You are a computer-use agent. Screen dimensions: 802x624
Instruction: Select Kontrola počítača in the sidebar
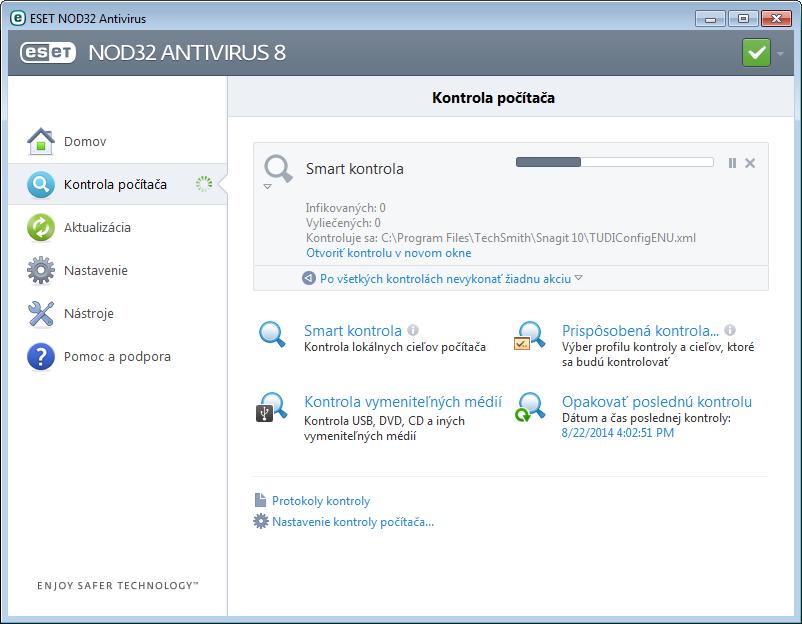118,184
